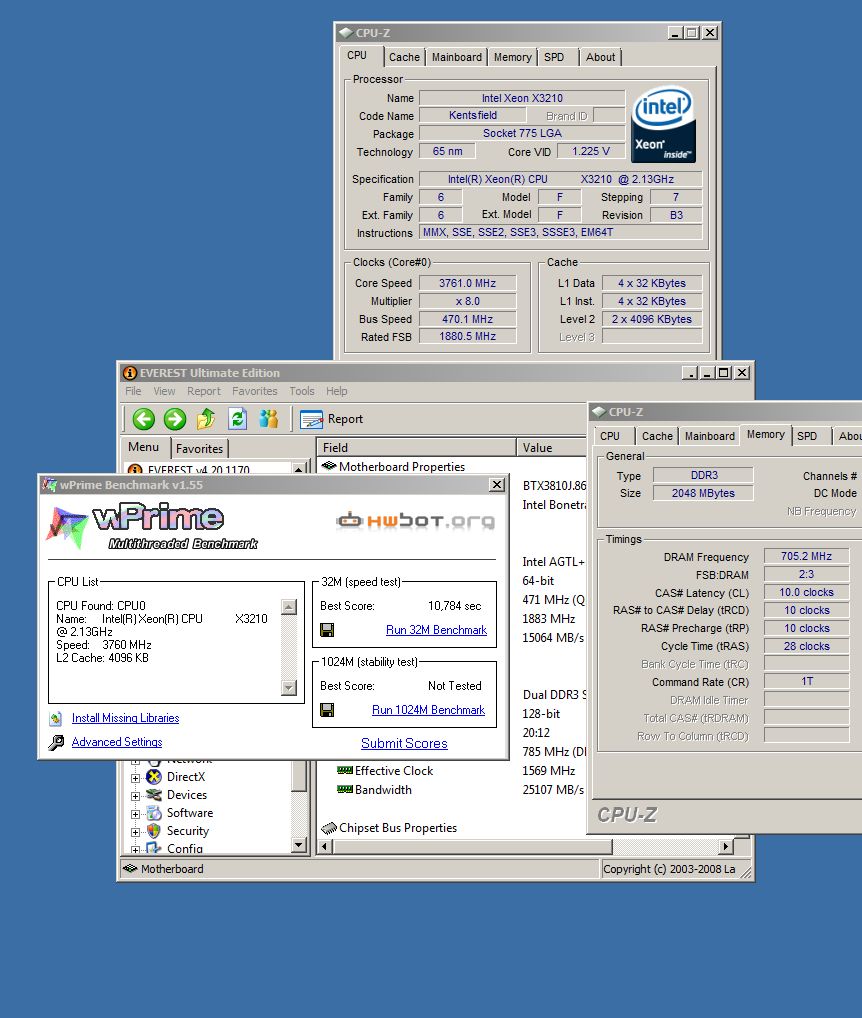This screenshot has width=862, height=1018.
Task: Click save icon for 32M best score
Action: coord(327,630)
